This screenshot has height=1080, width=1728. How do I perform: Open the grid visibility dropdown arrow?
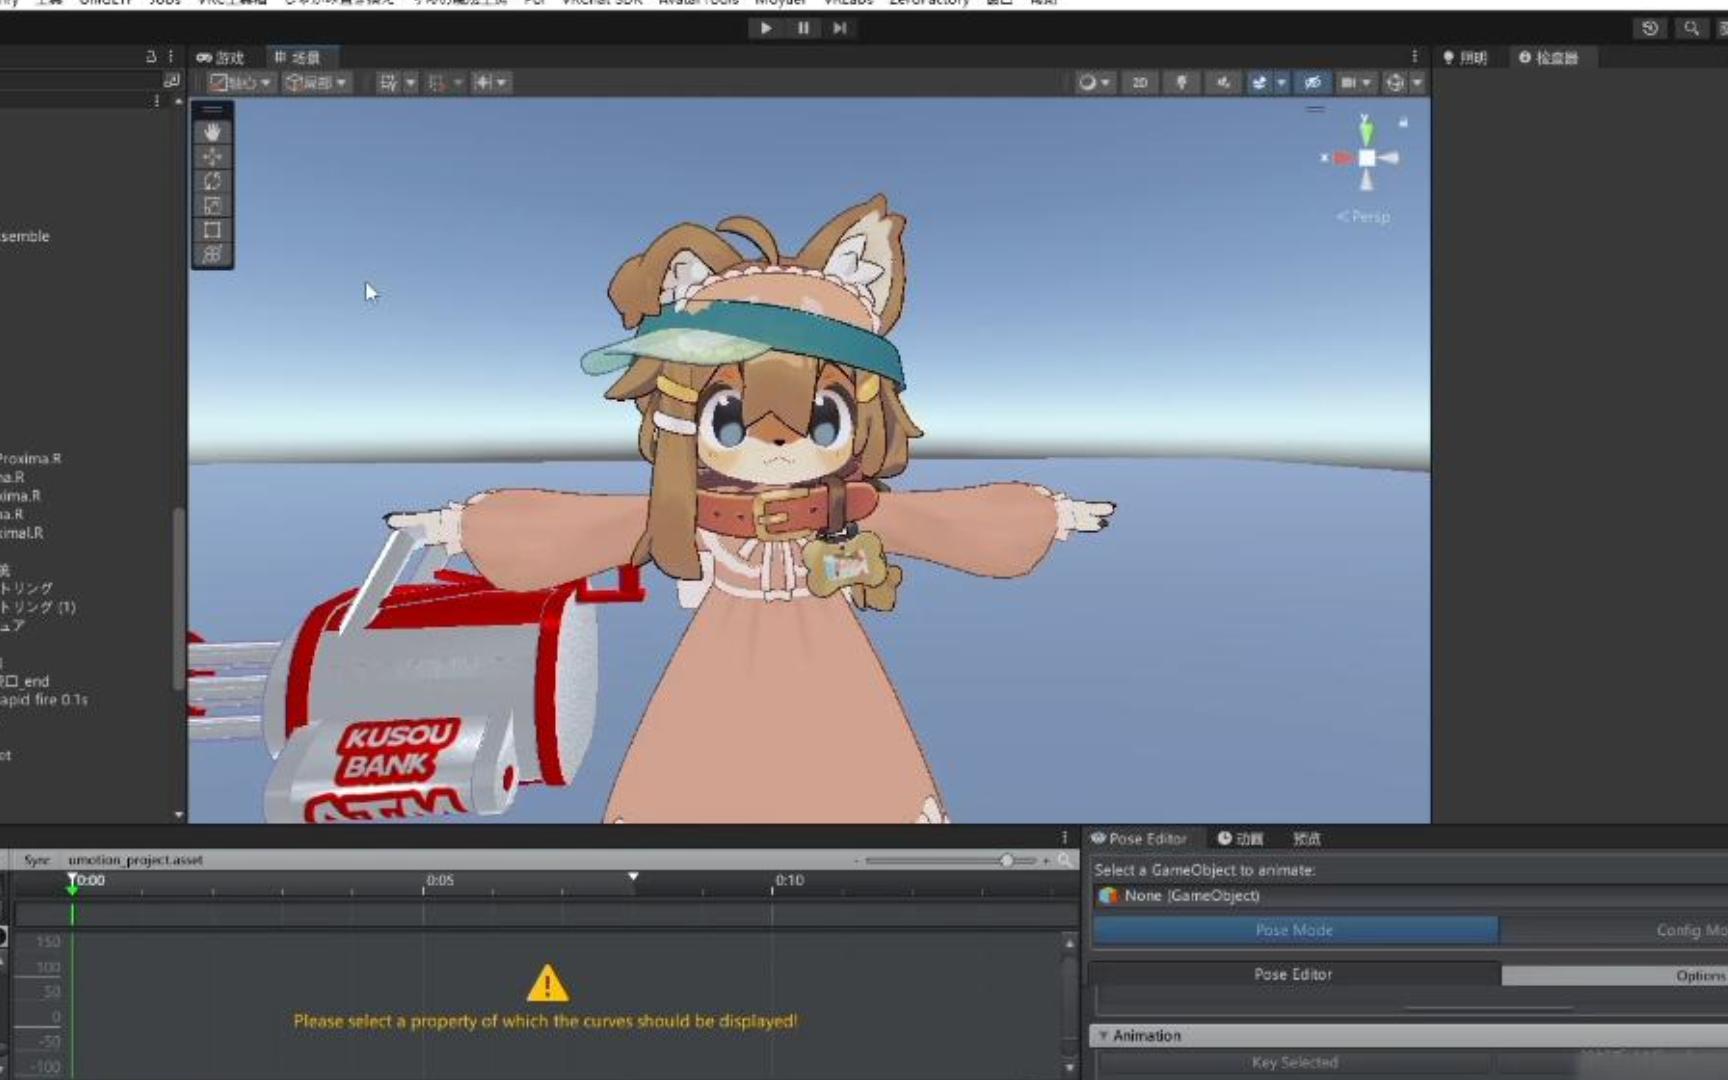[410, 83]
